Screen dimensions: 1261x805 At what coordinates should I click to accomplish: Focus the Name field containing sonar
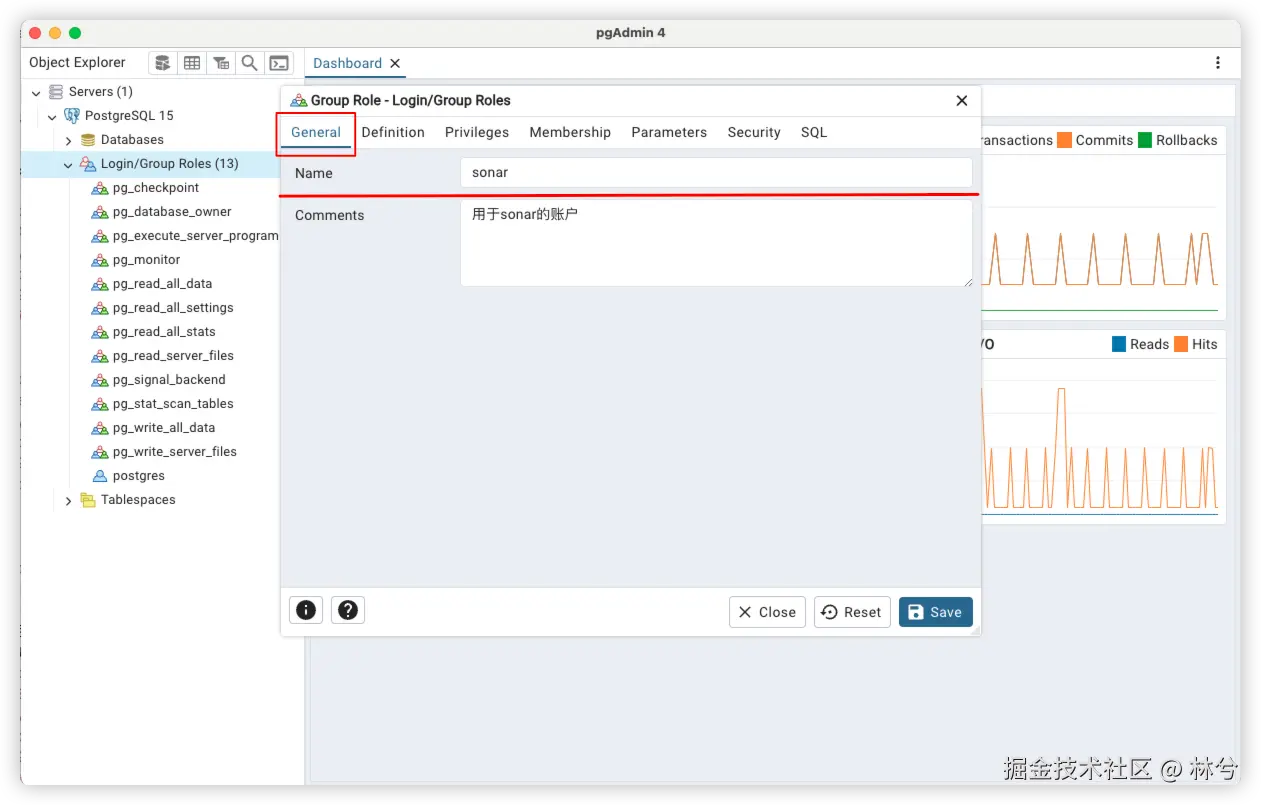coord(716,172)
